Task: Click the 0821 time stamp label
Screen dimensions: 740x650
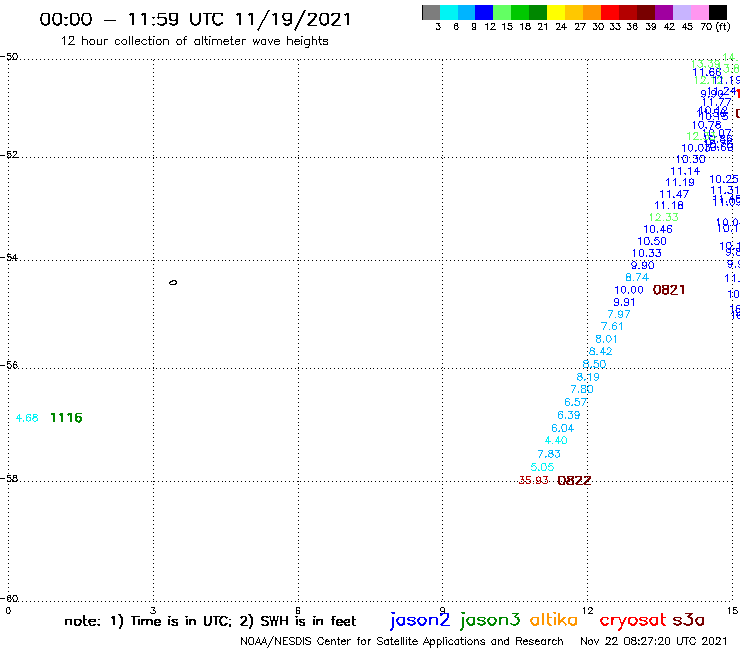Action: click(x=669, y=290)
